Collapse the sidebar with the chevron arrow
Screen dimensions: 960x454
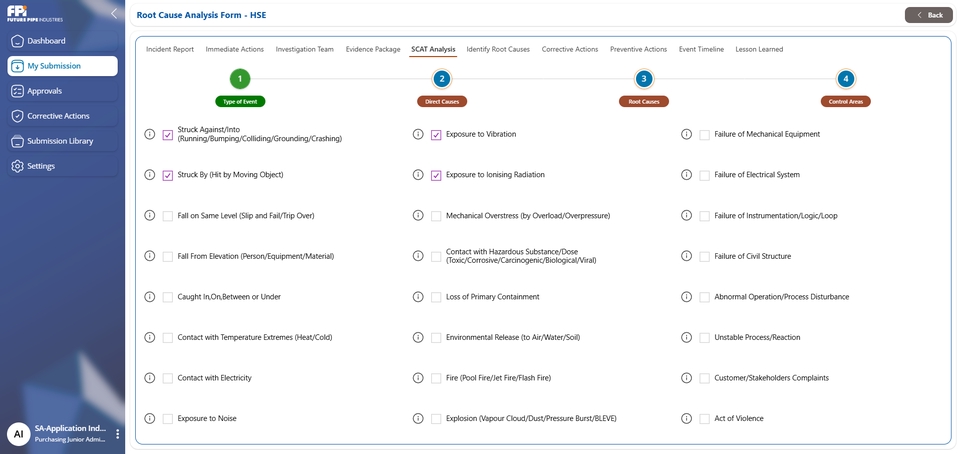[114, 14]
